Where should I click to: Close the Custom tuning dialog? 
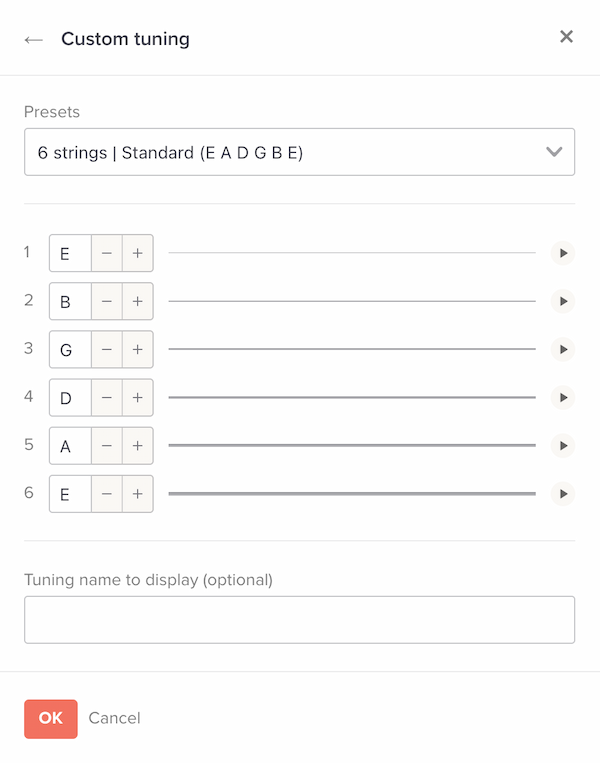[x=566, y=37]
